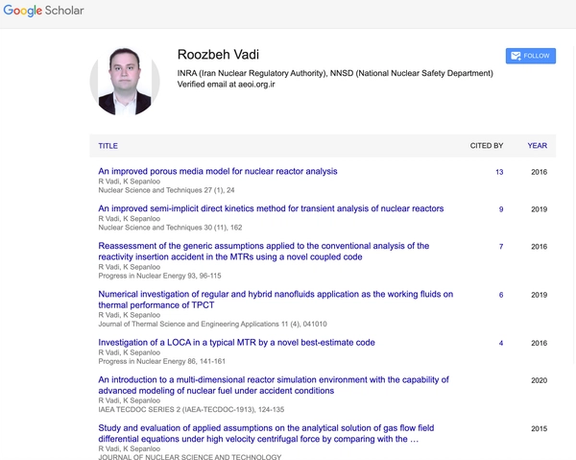This screenshot has height=460, width=576.
Task: Click the Follow button
Action: (x=530, y=56)
